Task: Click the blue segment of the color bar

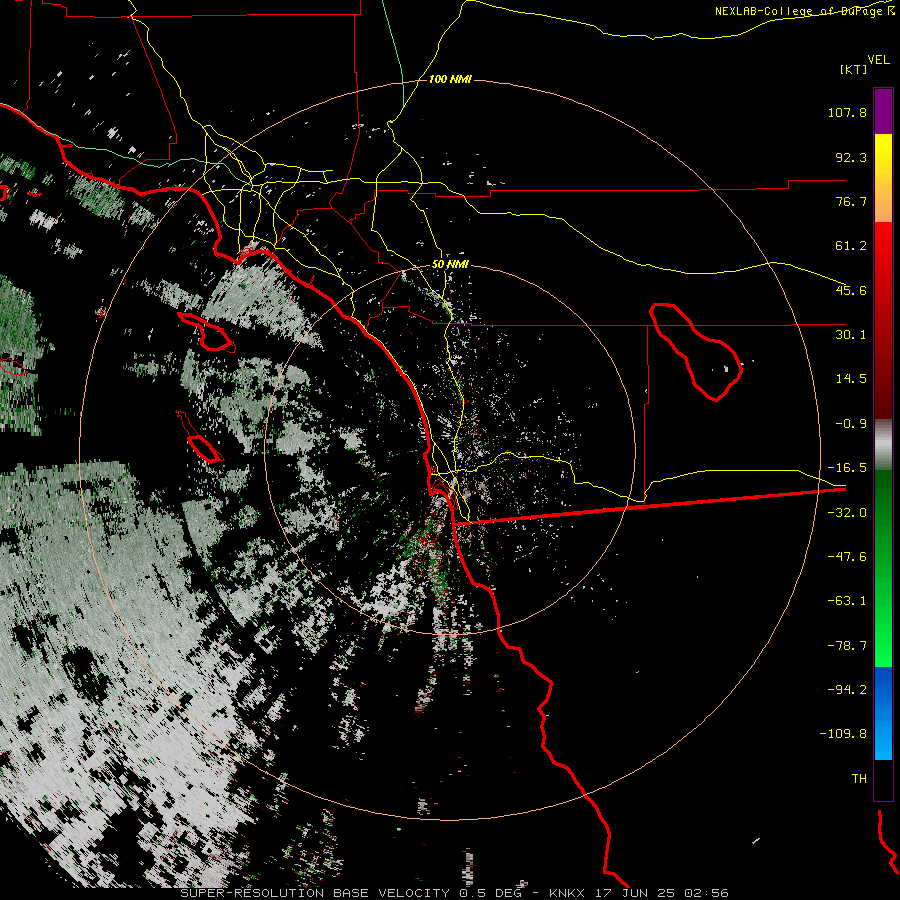Action: [x=883, y=713]
